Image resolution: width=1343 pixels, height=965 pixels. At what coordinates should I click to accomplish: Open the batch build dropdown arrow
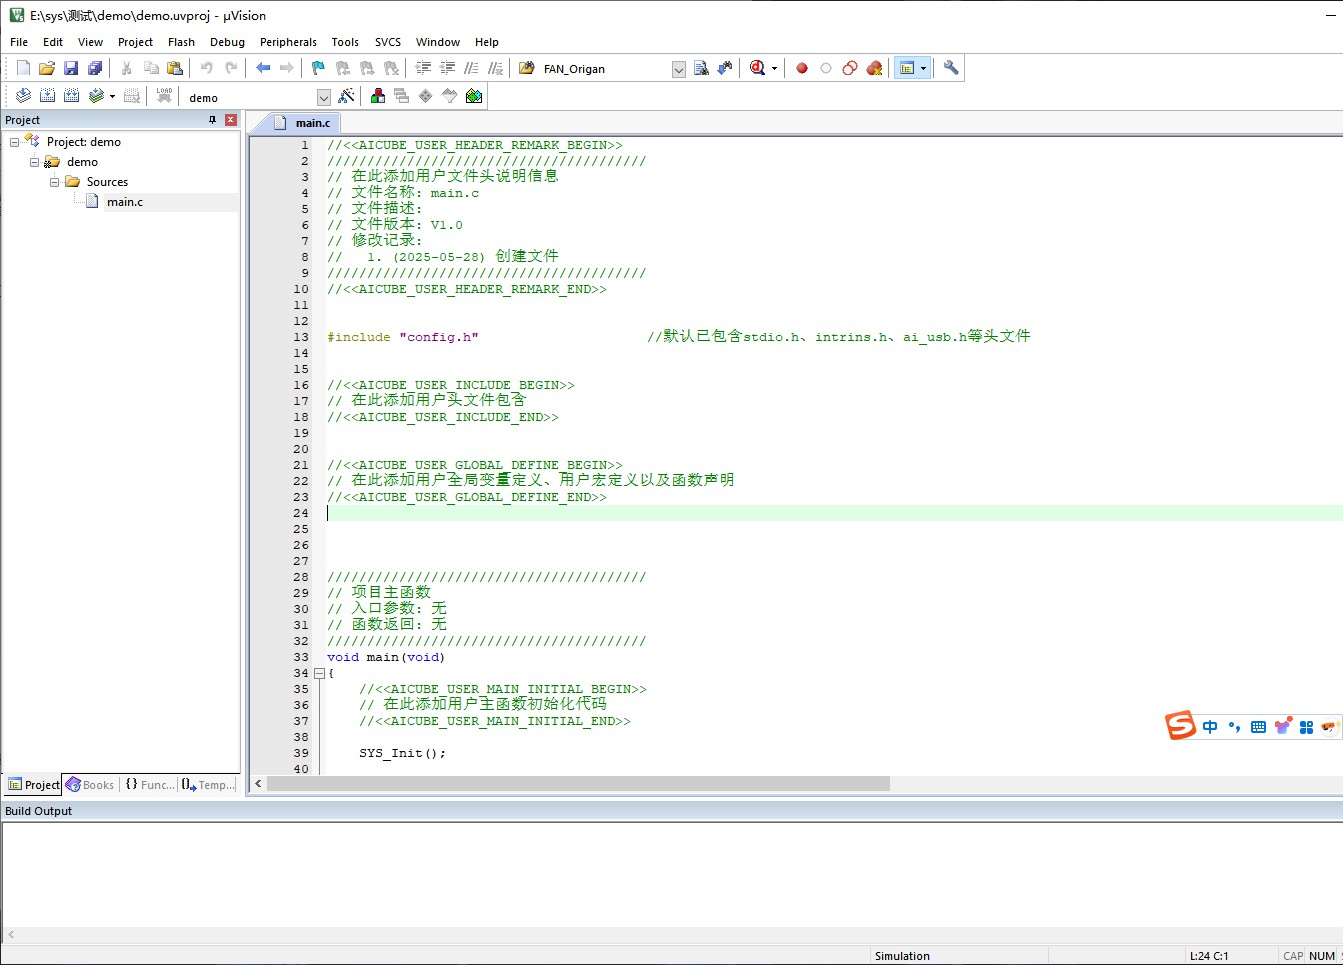click(x=112, y=97)
